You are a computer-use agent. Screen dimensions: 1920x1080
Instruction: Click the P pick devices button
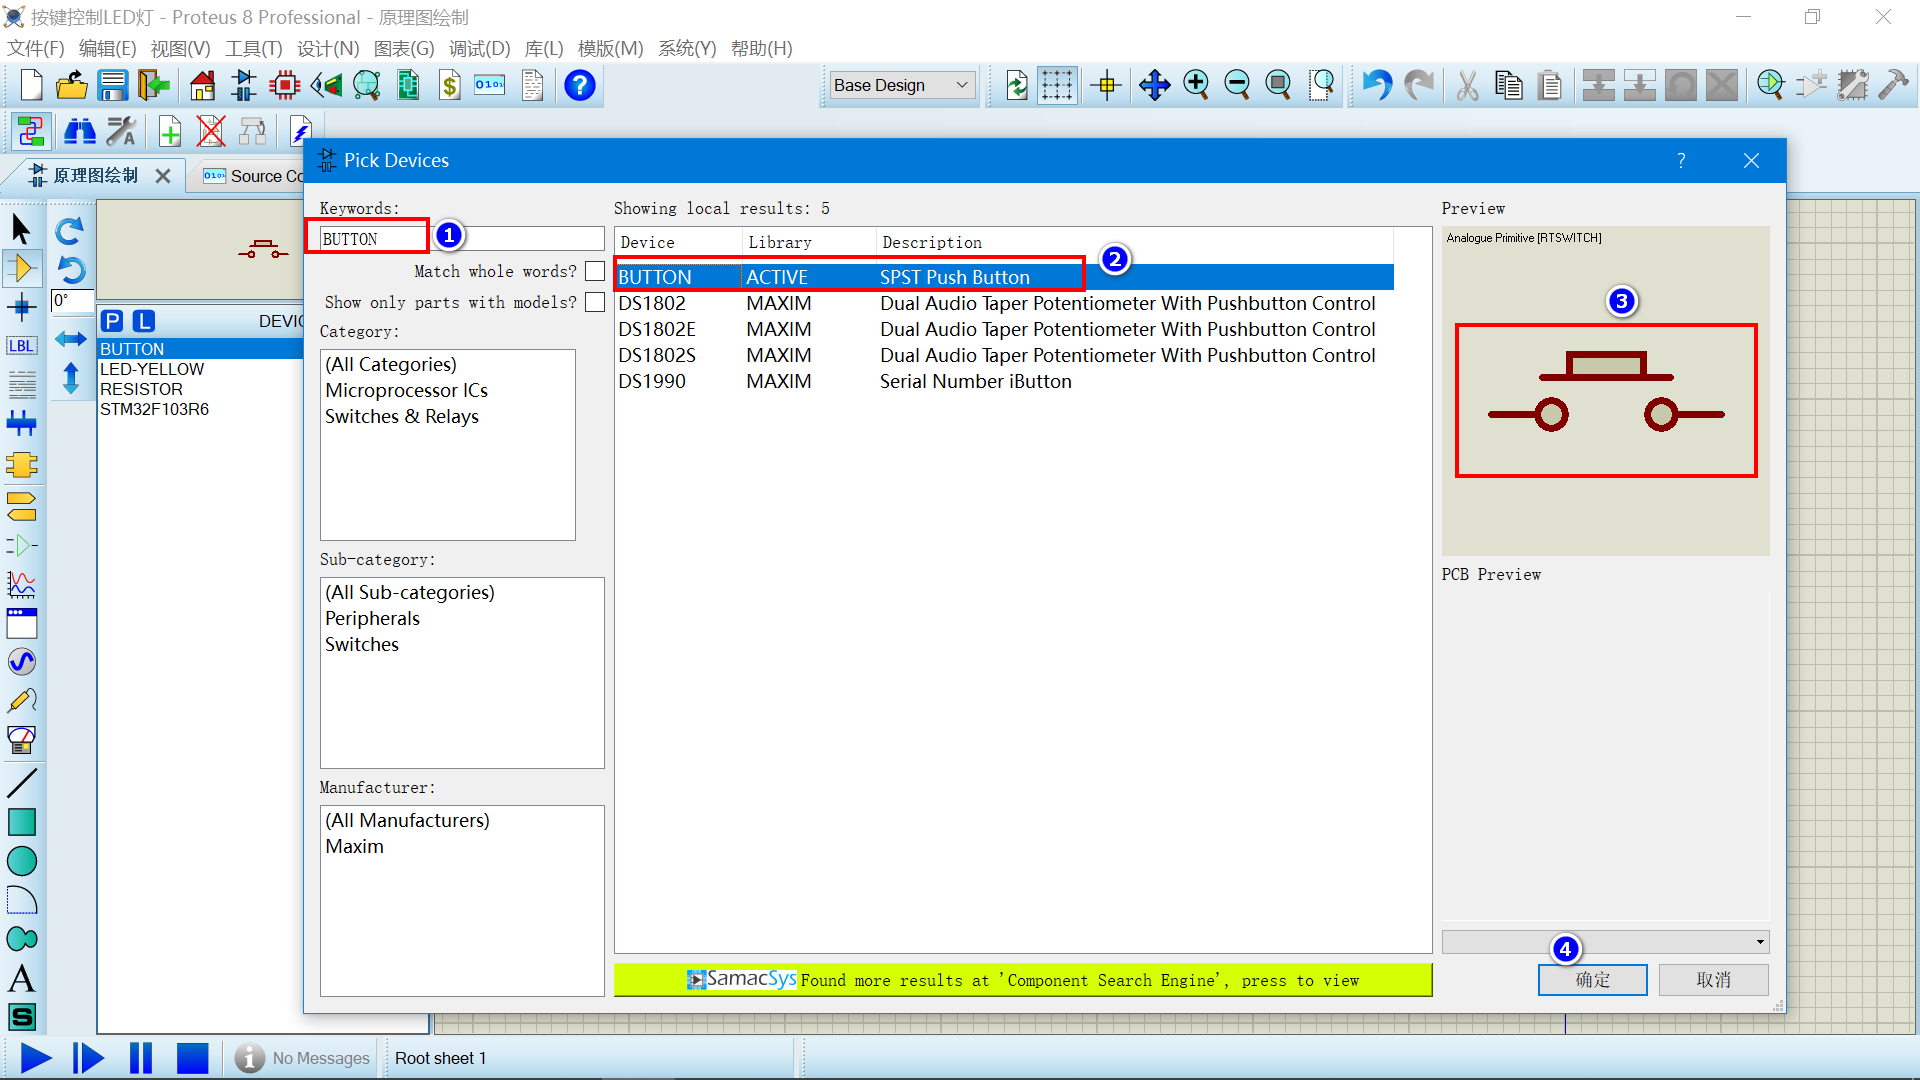point(112,321)
